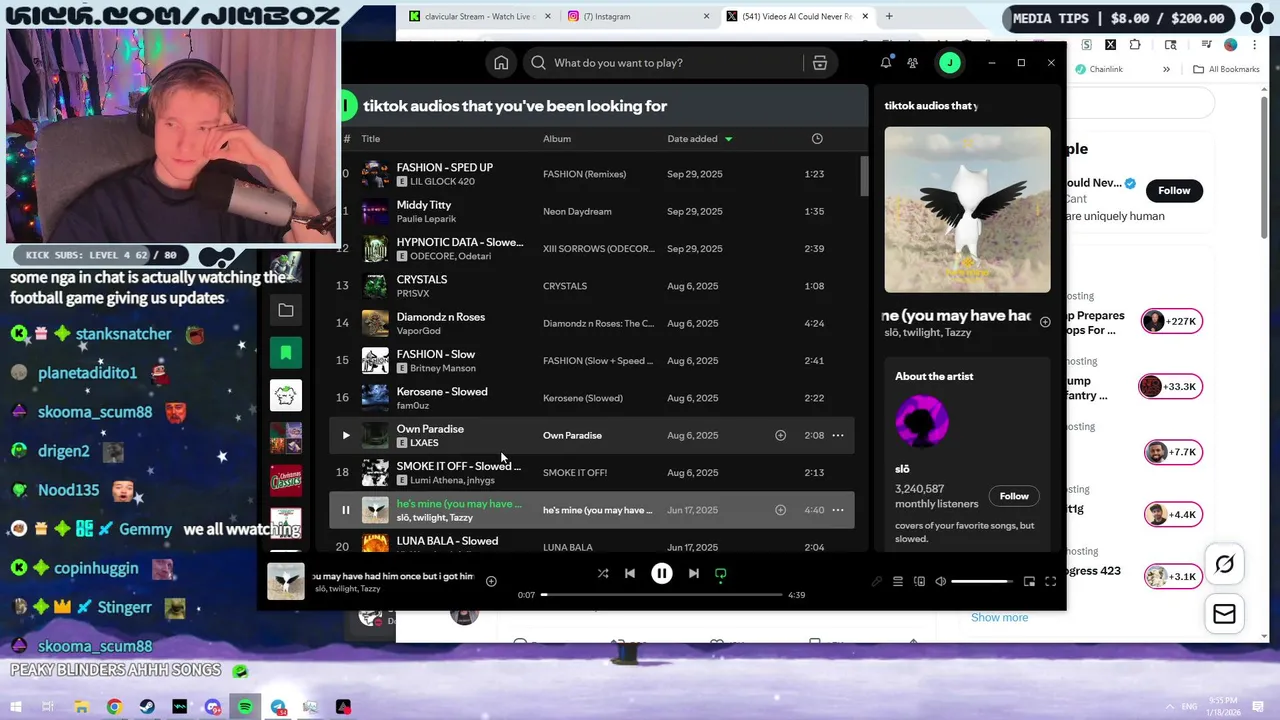Expand hidden bookmarks chevron in Chrome
Viewport: 1280px width, 720px height.
click(1166, 69)
